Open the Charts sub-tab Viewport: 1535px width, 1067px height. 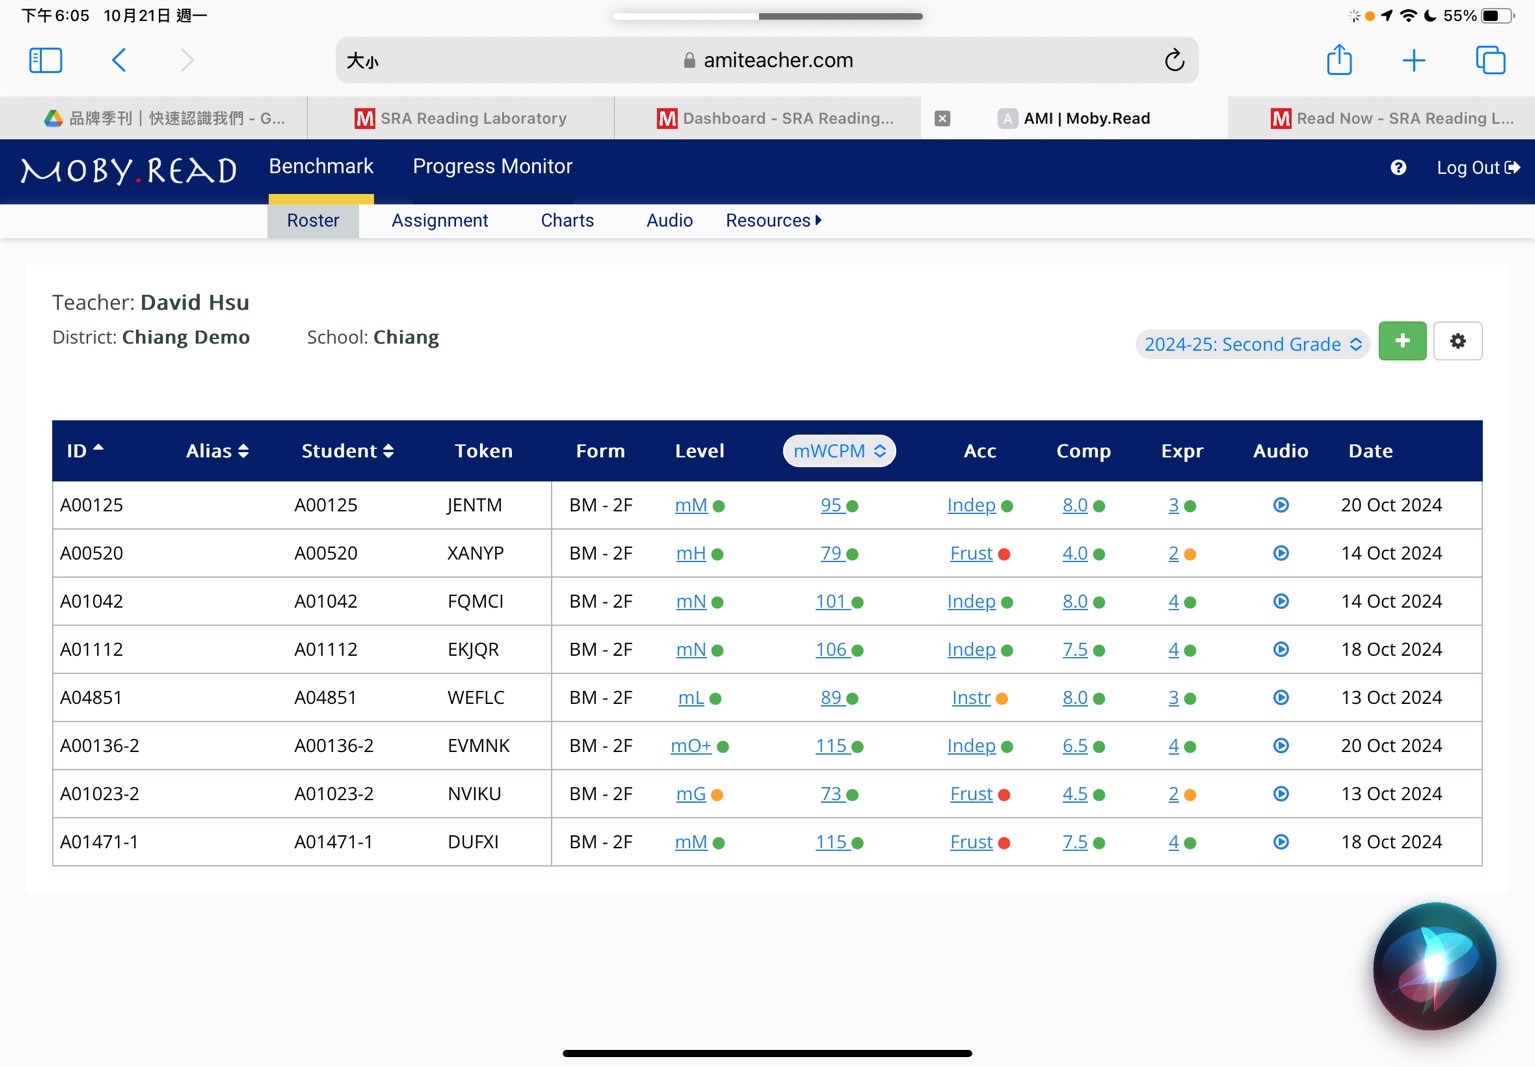point(567,220)
